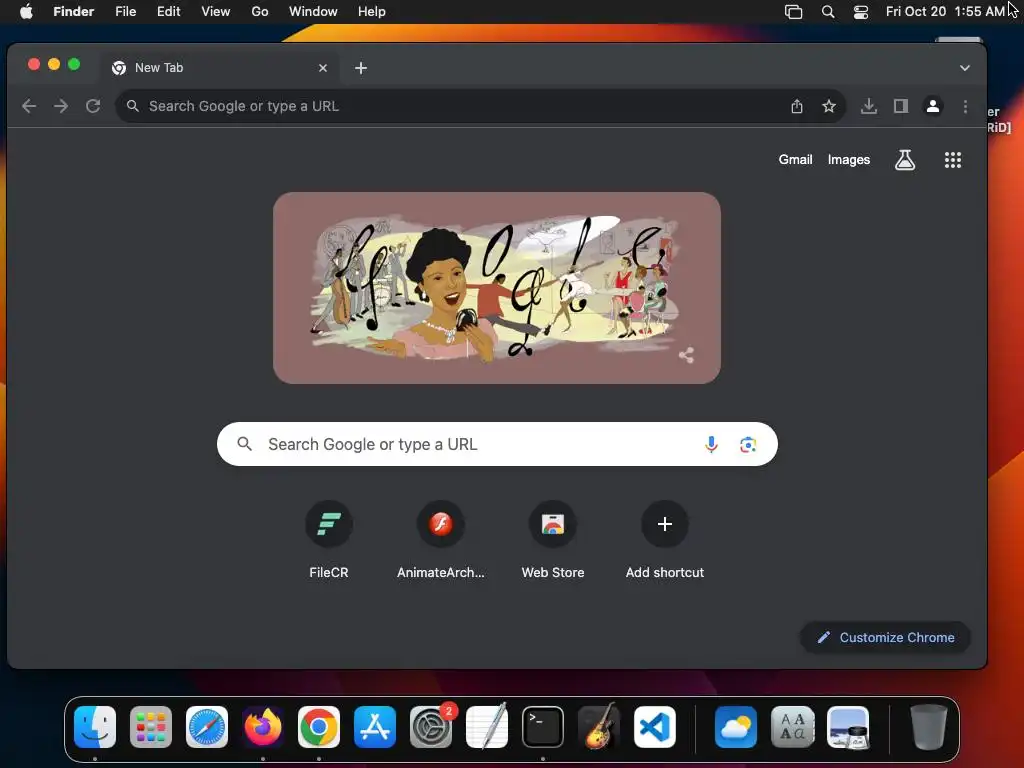Reload the page with the refresh icon
The width and height of the screenshot is (1024, 768).
point(93,106)
